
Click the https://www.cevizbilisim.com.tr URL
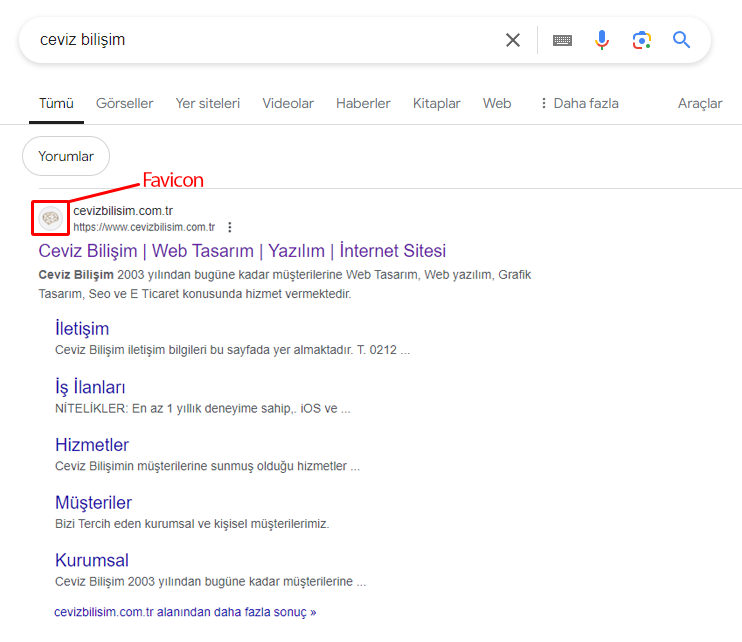[x=144, y=228]
